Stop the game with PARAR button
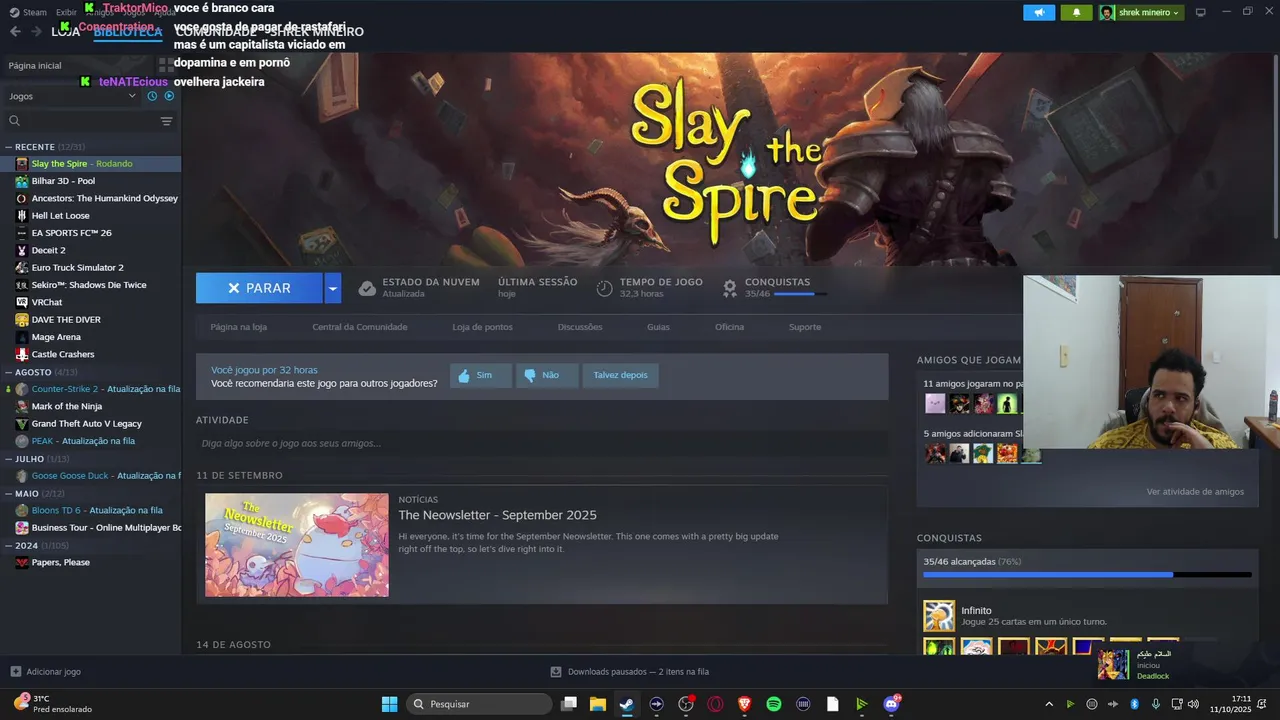The height and width of the screenshot is (720, 1280). (x=259, y=288)
